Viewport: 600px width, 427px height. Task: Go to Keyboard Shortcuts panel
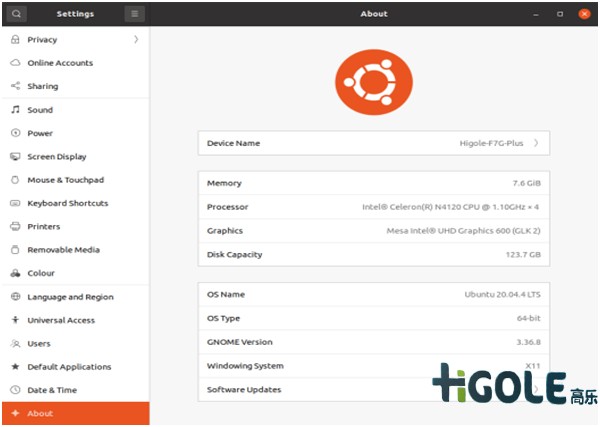click(67, 203)
